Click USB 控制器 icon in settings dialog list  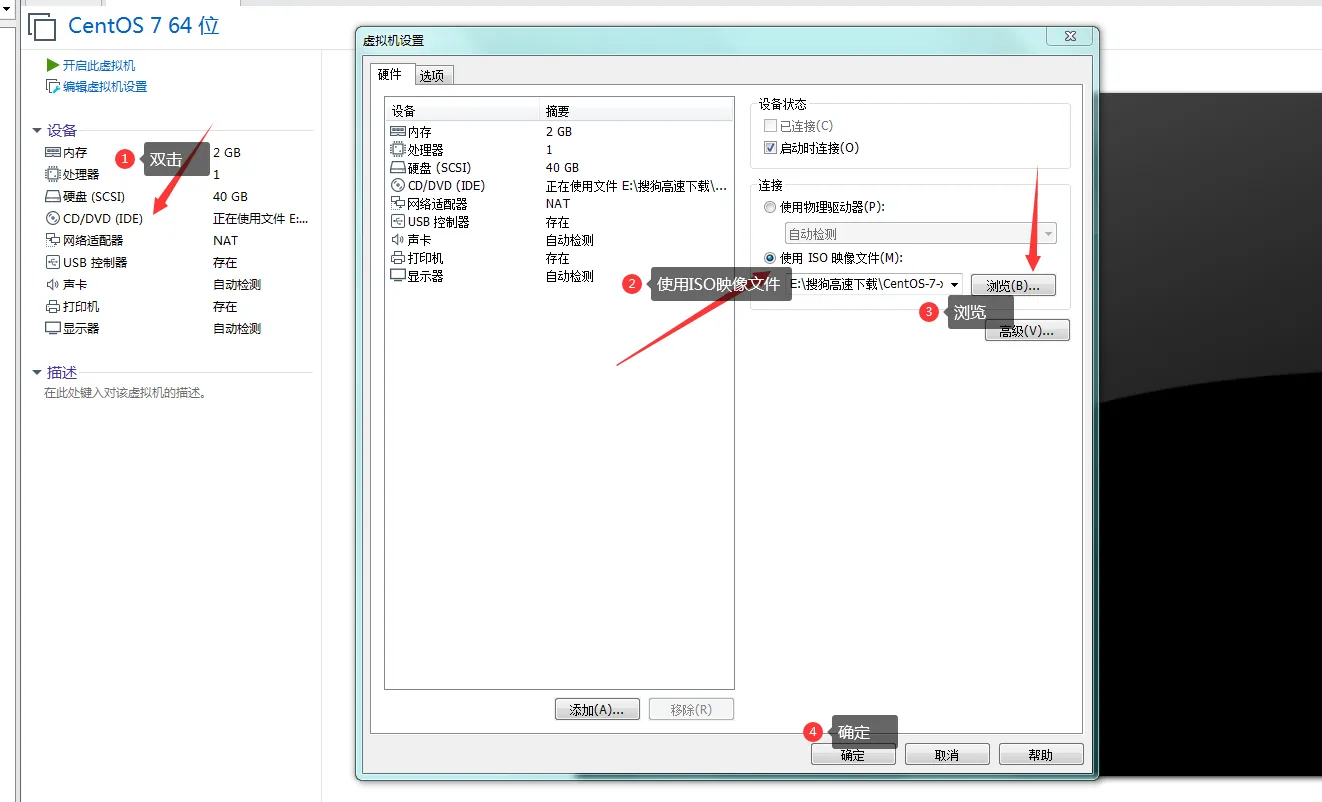398,221
